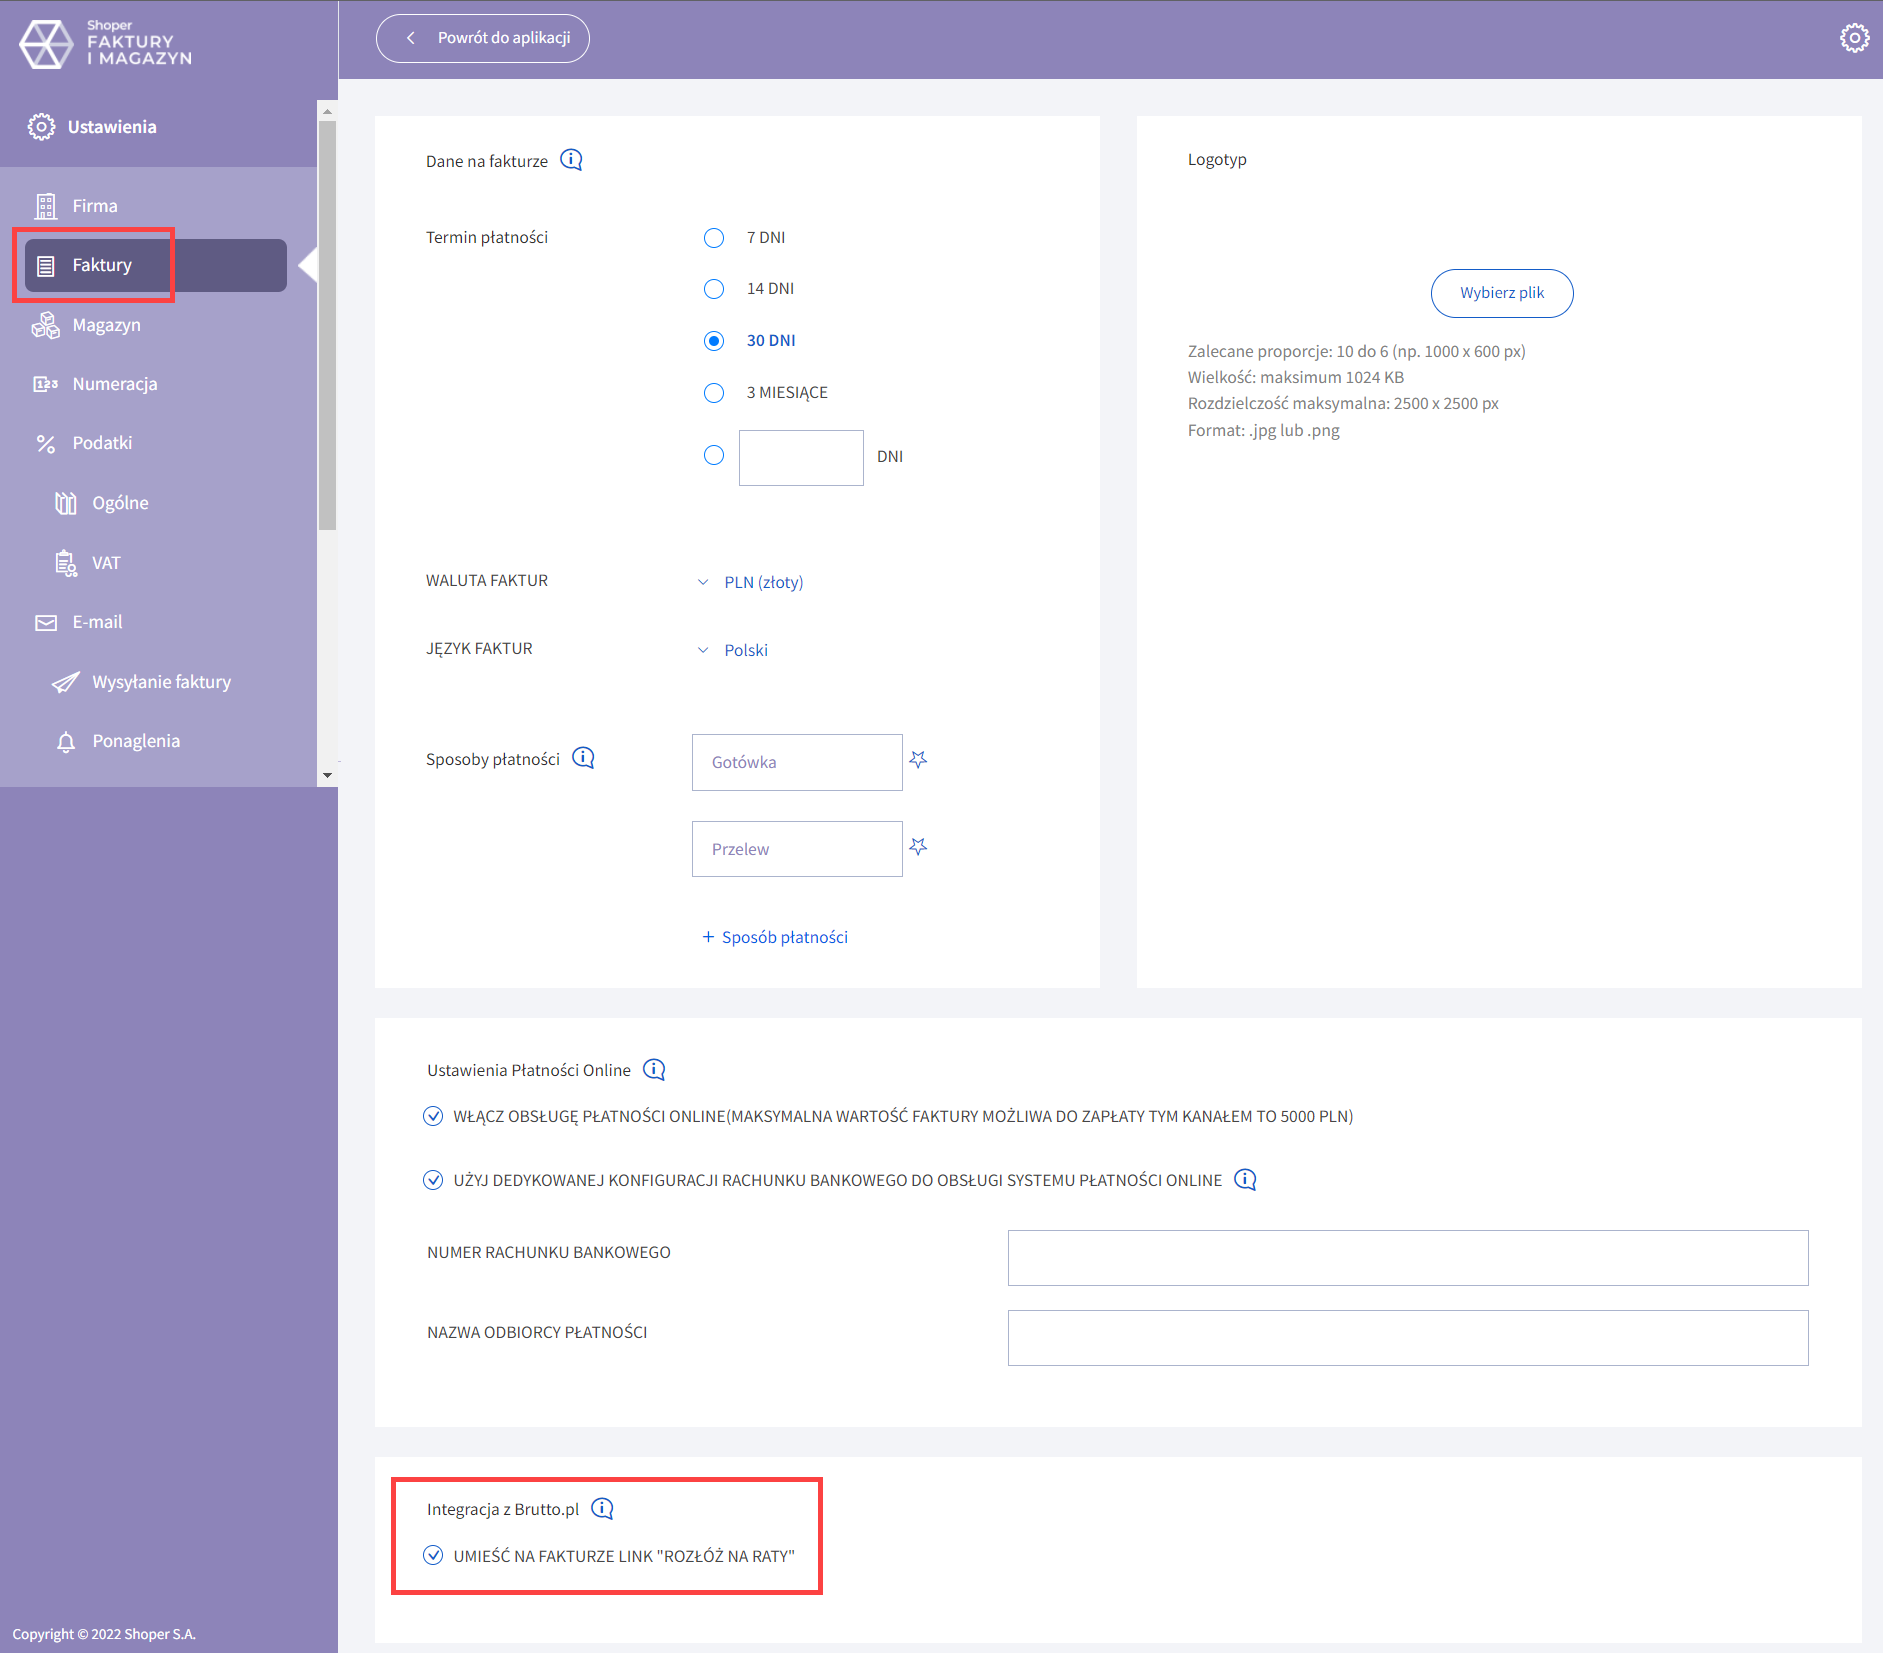Open Magazyn in the settings sidebar
The image size is (1883, 1653).
point(106,325)
